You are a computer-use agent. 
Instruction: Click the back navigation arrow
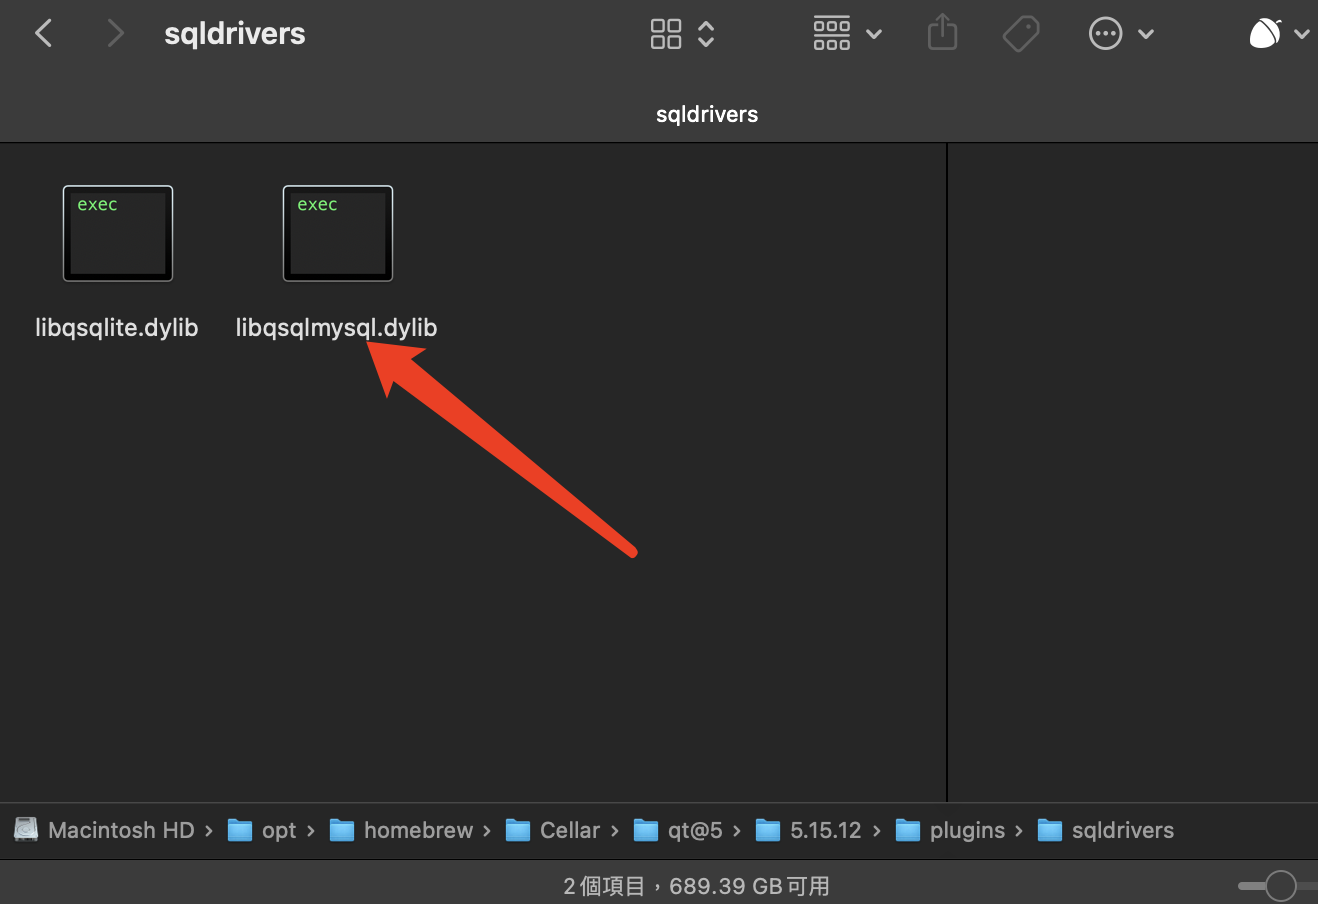(x=44, y=34)
